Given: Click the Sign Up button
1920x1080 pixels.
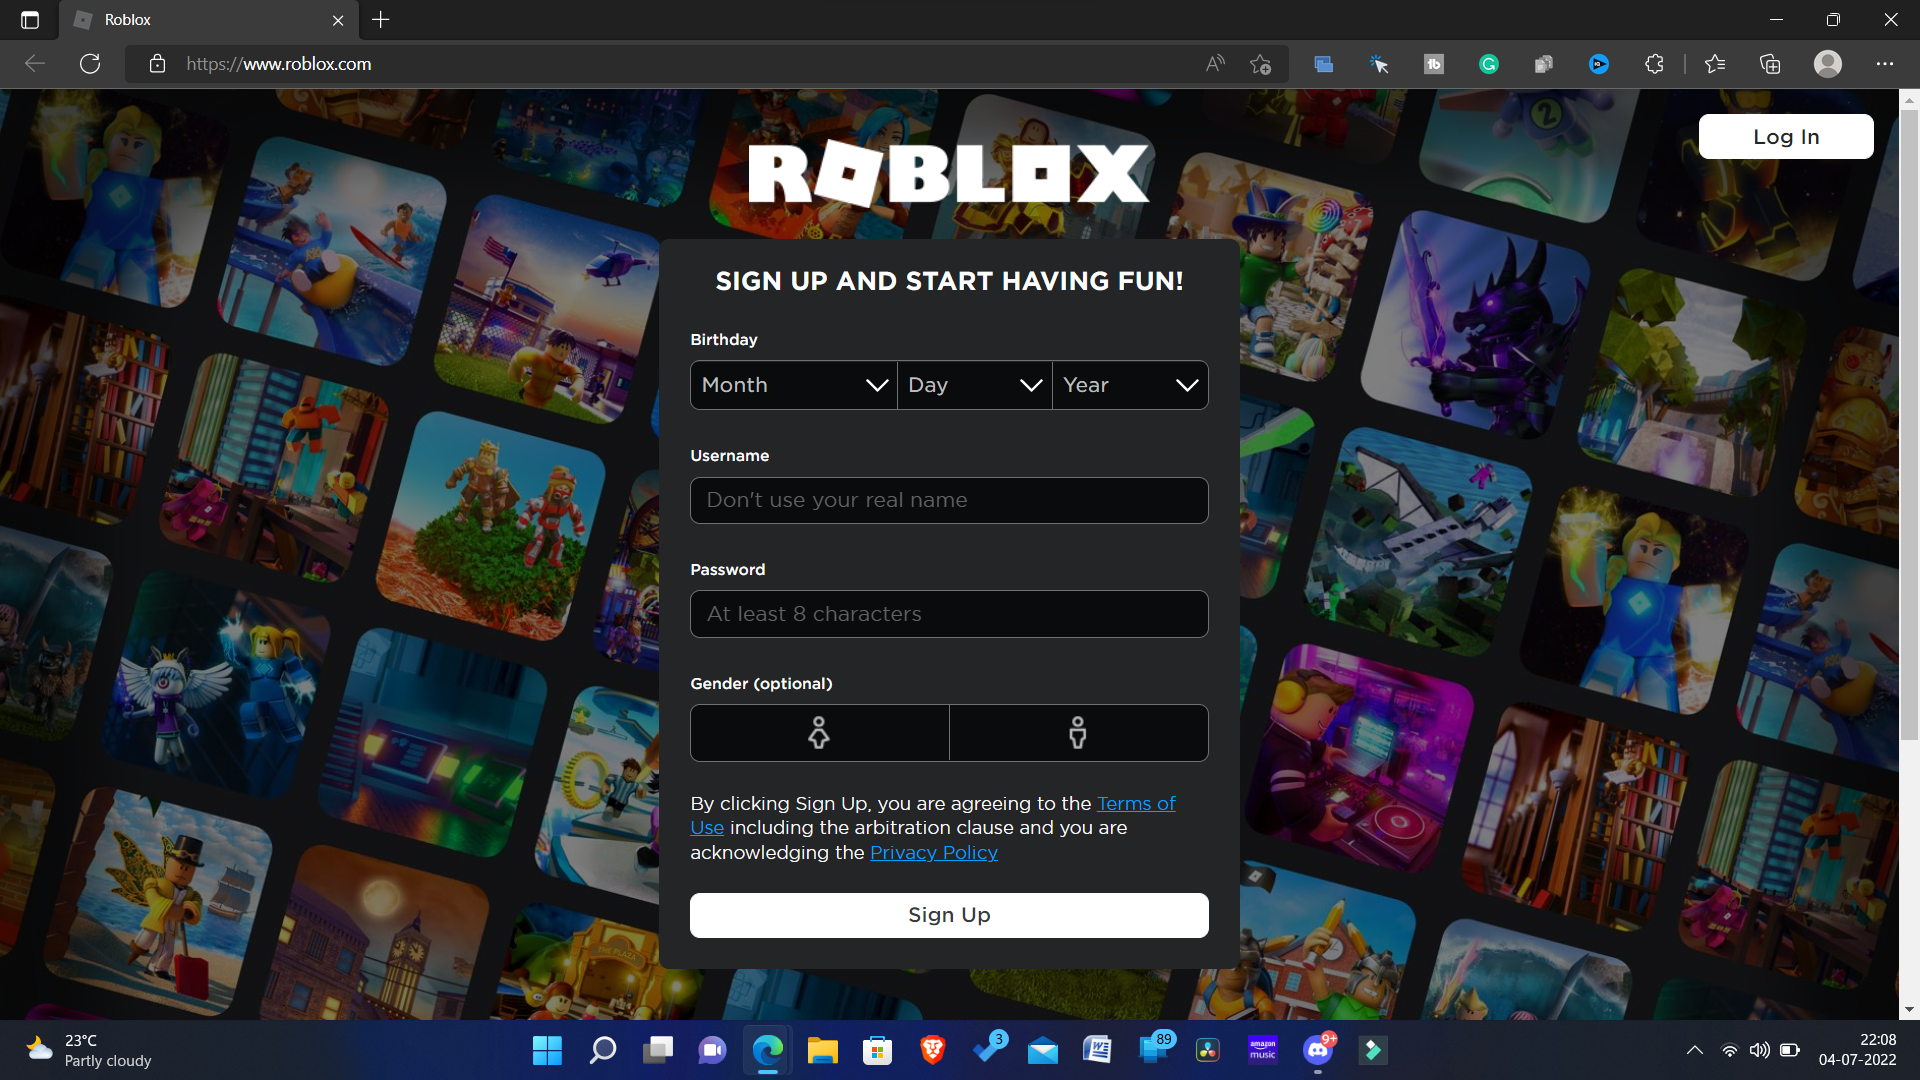Looking at the screenshot, I should pyautogui.click(x=948, y=914).
